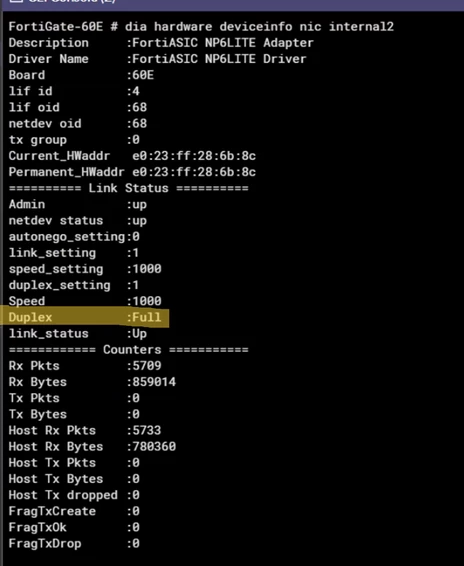Click the Host Tx dropped line
The image size is (464, 566).
pyautogui.click(x=74, y=495)
